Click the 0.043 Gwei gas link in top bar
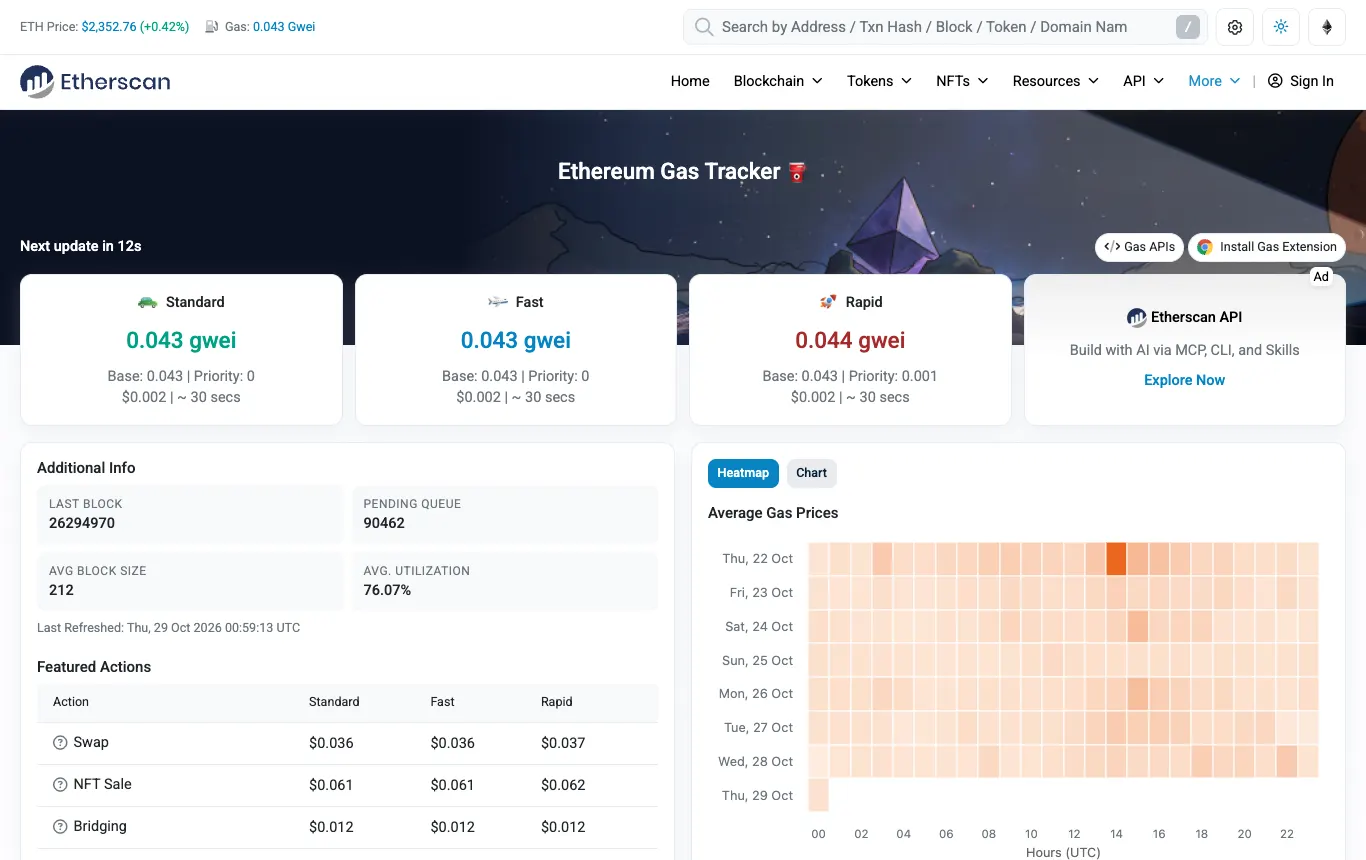 click(x=284, y=27)
